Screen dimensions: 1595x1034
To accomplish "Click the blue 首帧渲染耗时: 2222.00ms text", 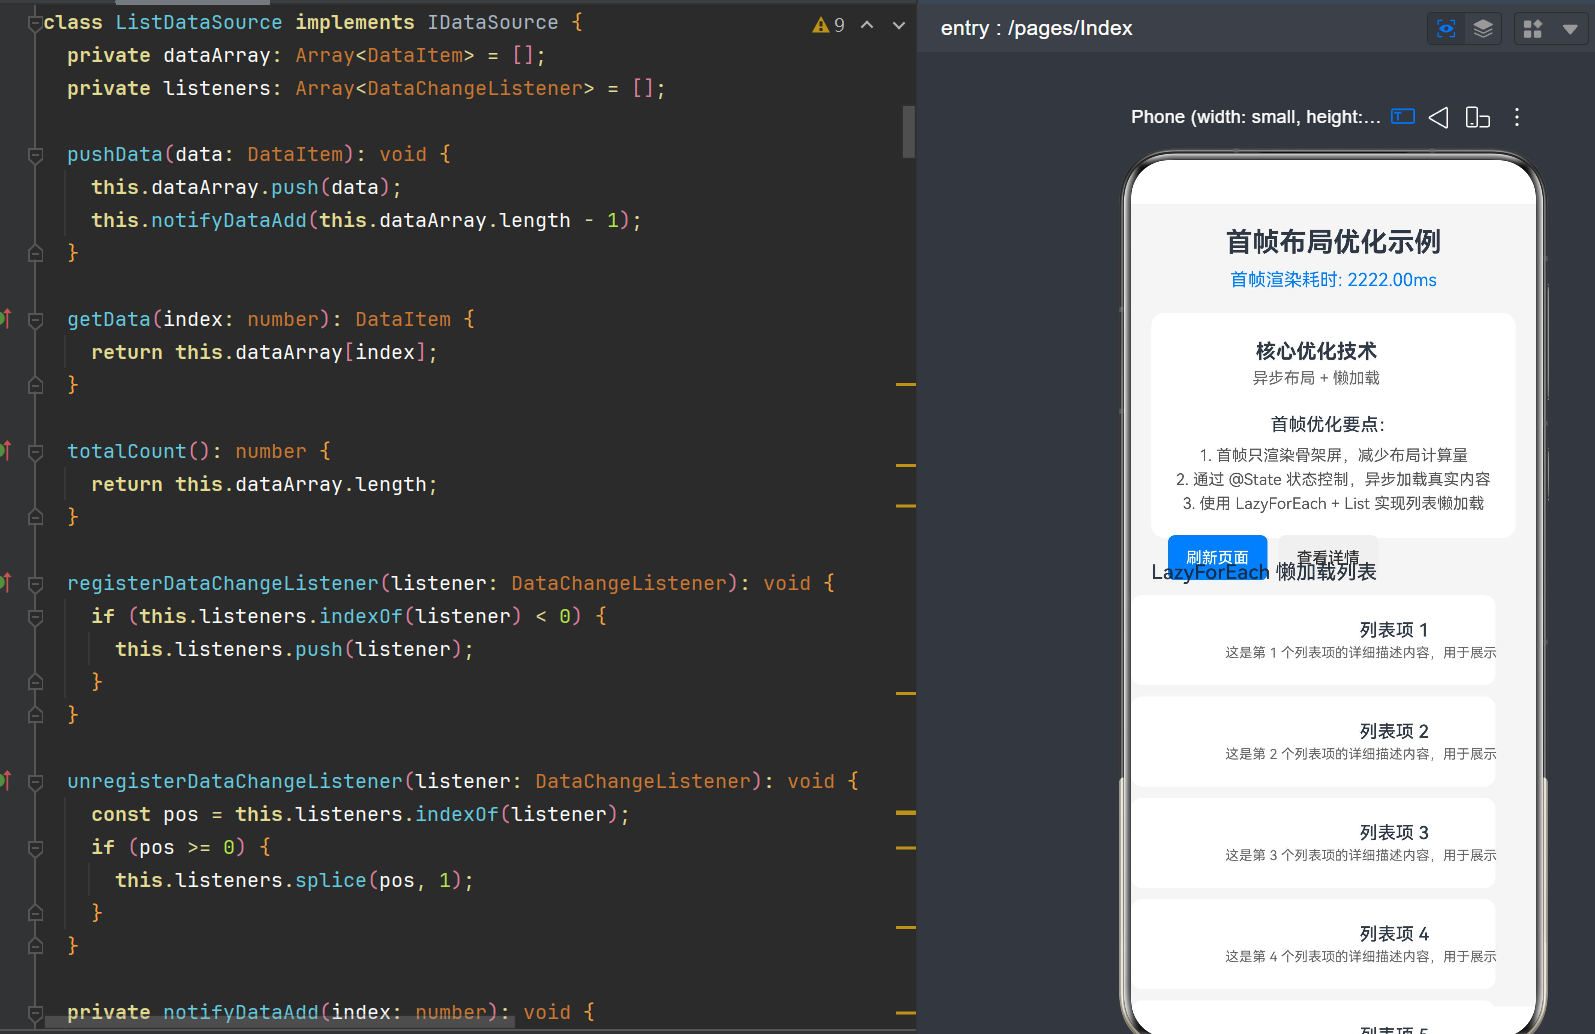I will [1333, 280].
